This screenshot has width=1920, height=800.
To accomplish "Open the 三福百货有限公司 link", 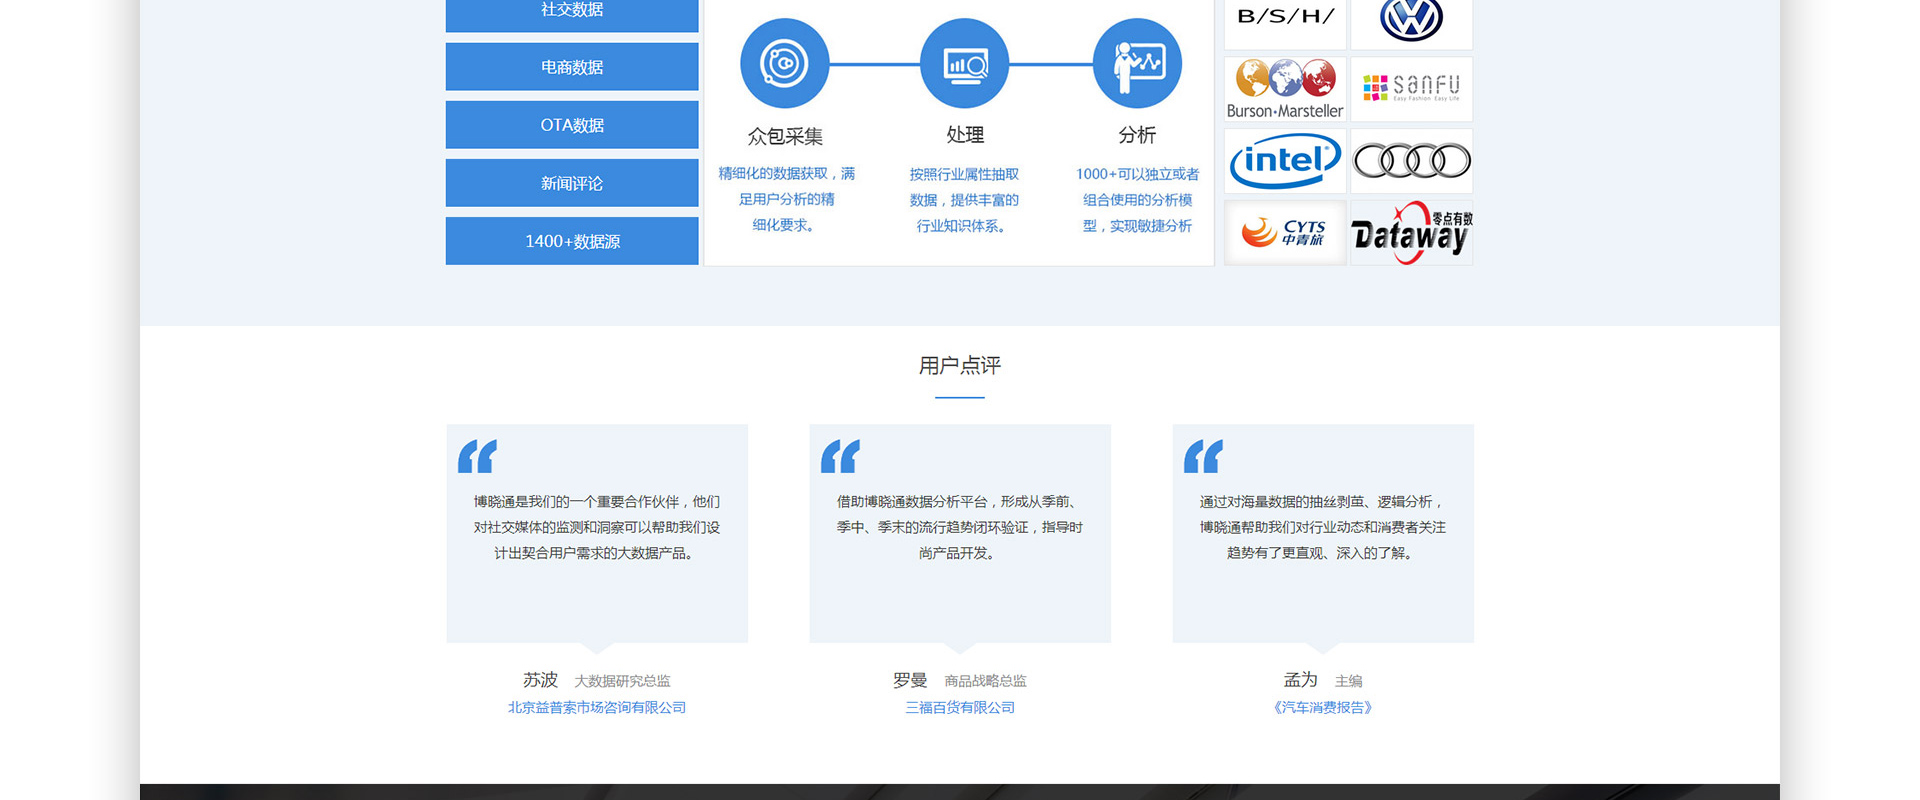I will pyautogui.click(x=960, y=707).
